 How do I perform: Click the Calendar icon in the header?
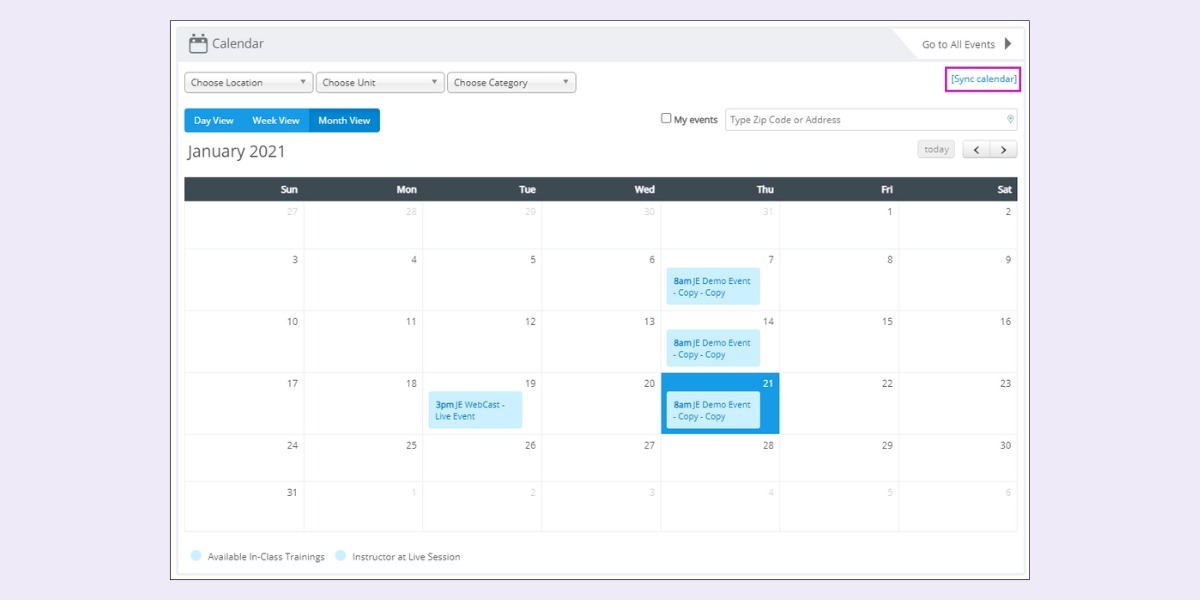click(199, 43)
